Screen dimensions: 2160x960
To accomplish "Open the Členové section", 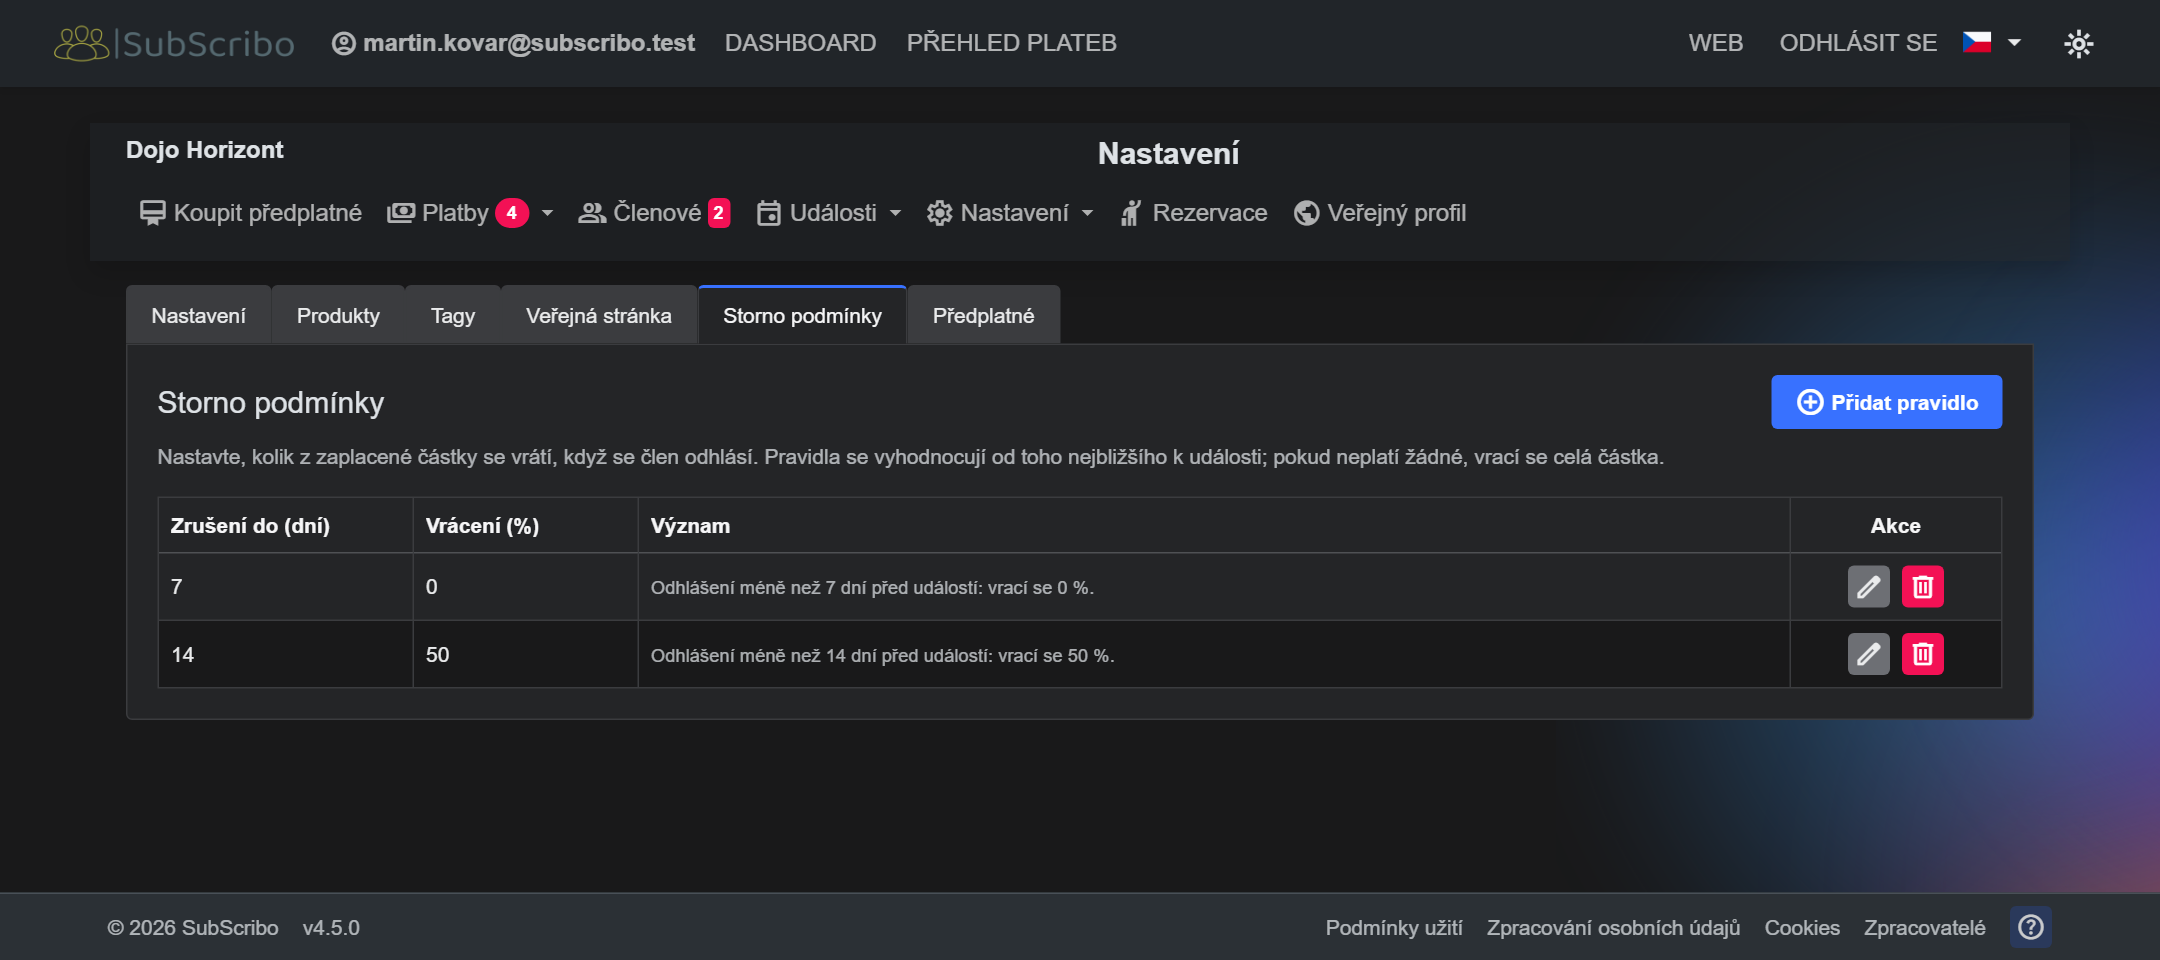I will click(654, 213).
